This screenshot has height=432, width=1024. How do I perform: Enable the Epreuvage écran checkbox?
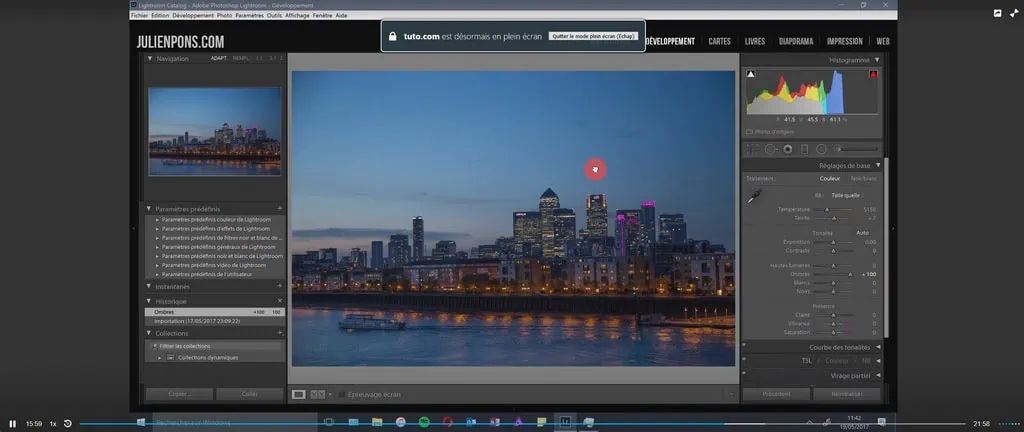coord(342,395)
